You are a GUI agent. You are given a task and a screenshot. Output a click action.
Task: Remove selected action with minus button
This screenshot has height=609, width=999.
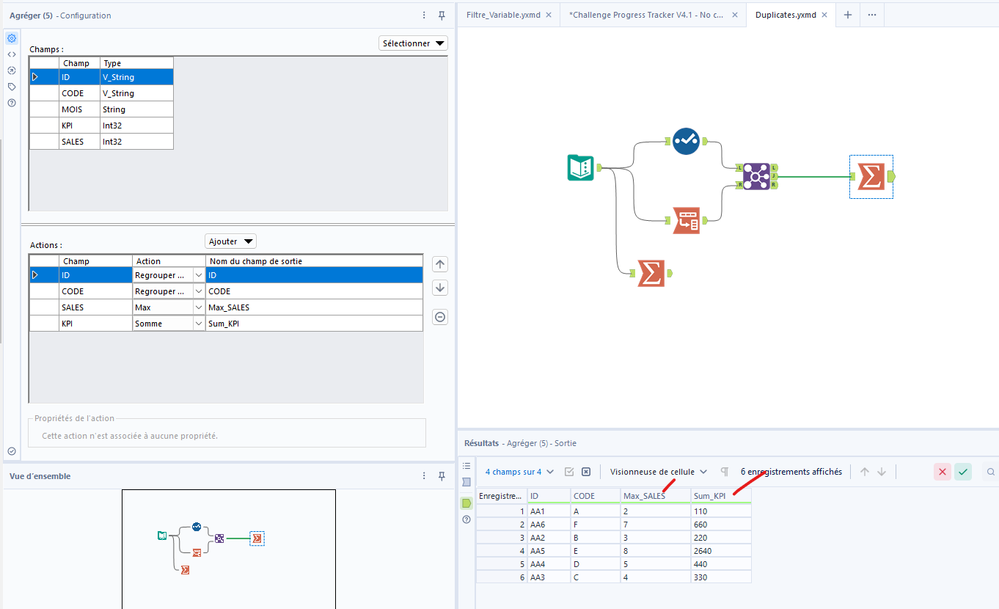pos(440,317)
